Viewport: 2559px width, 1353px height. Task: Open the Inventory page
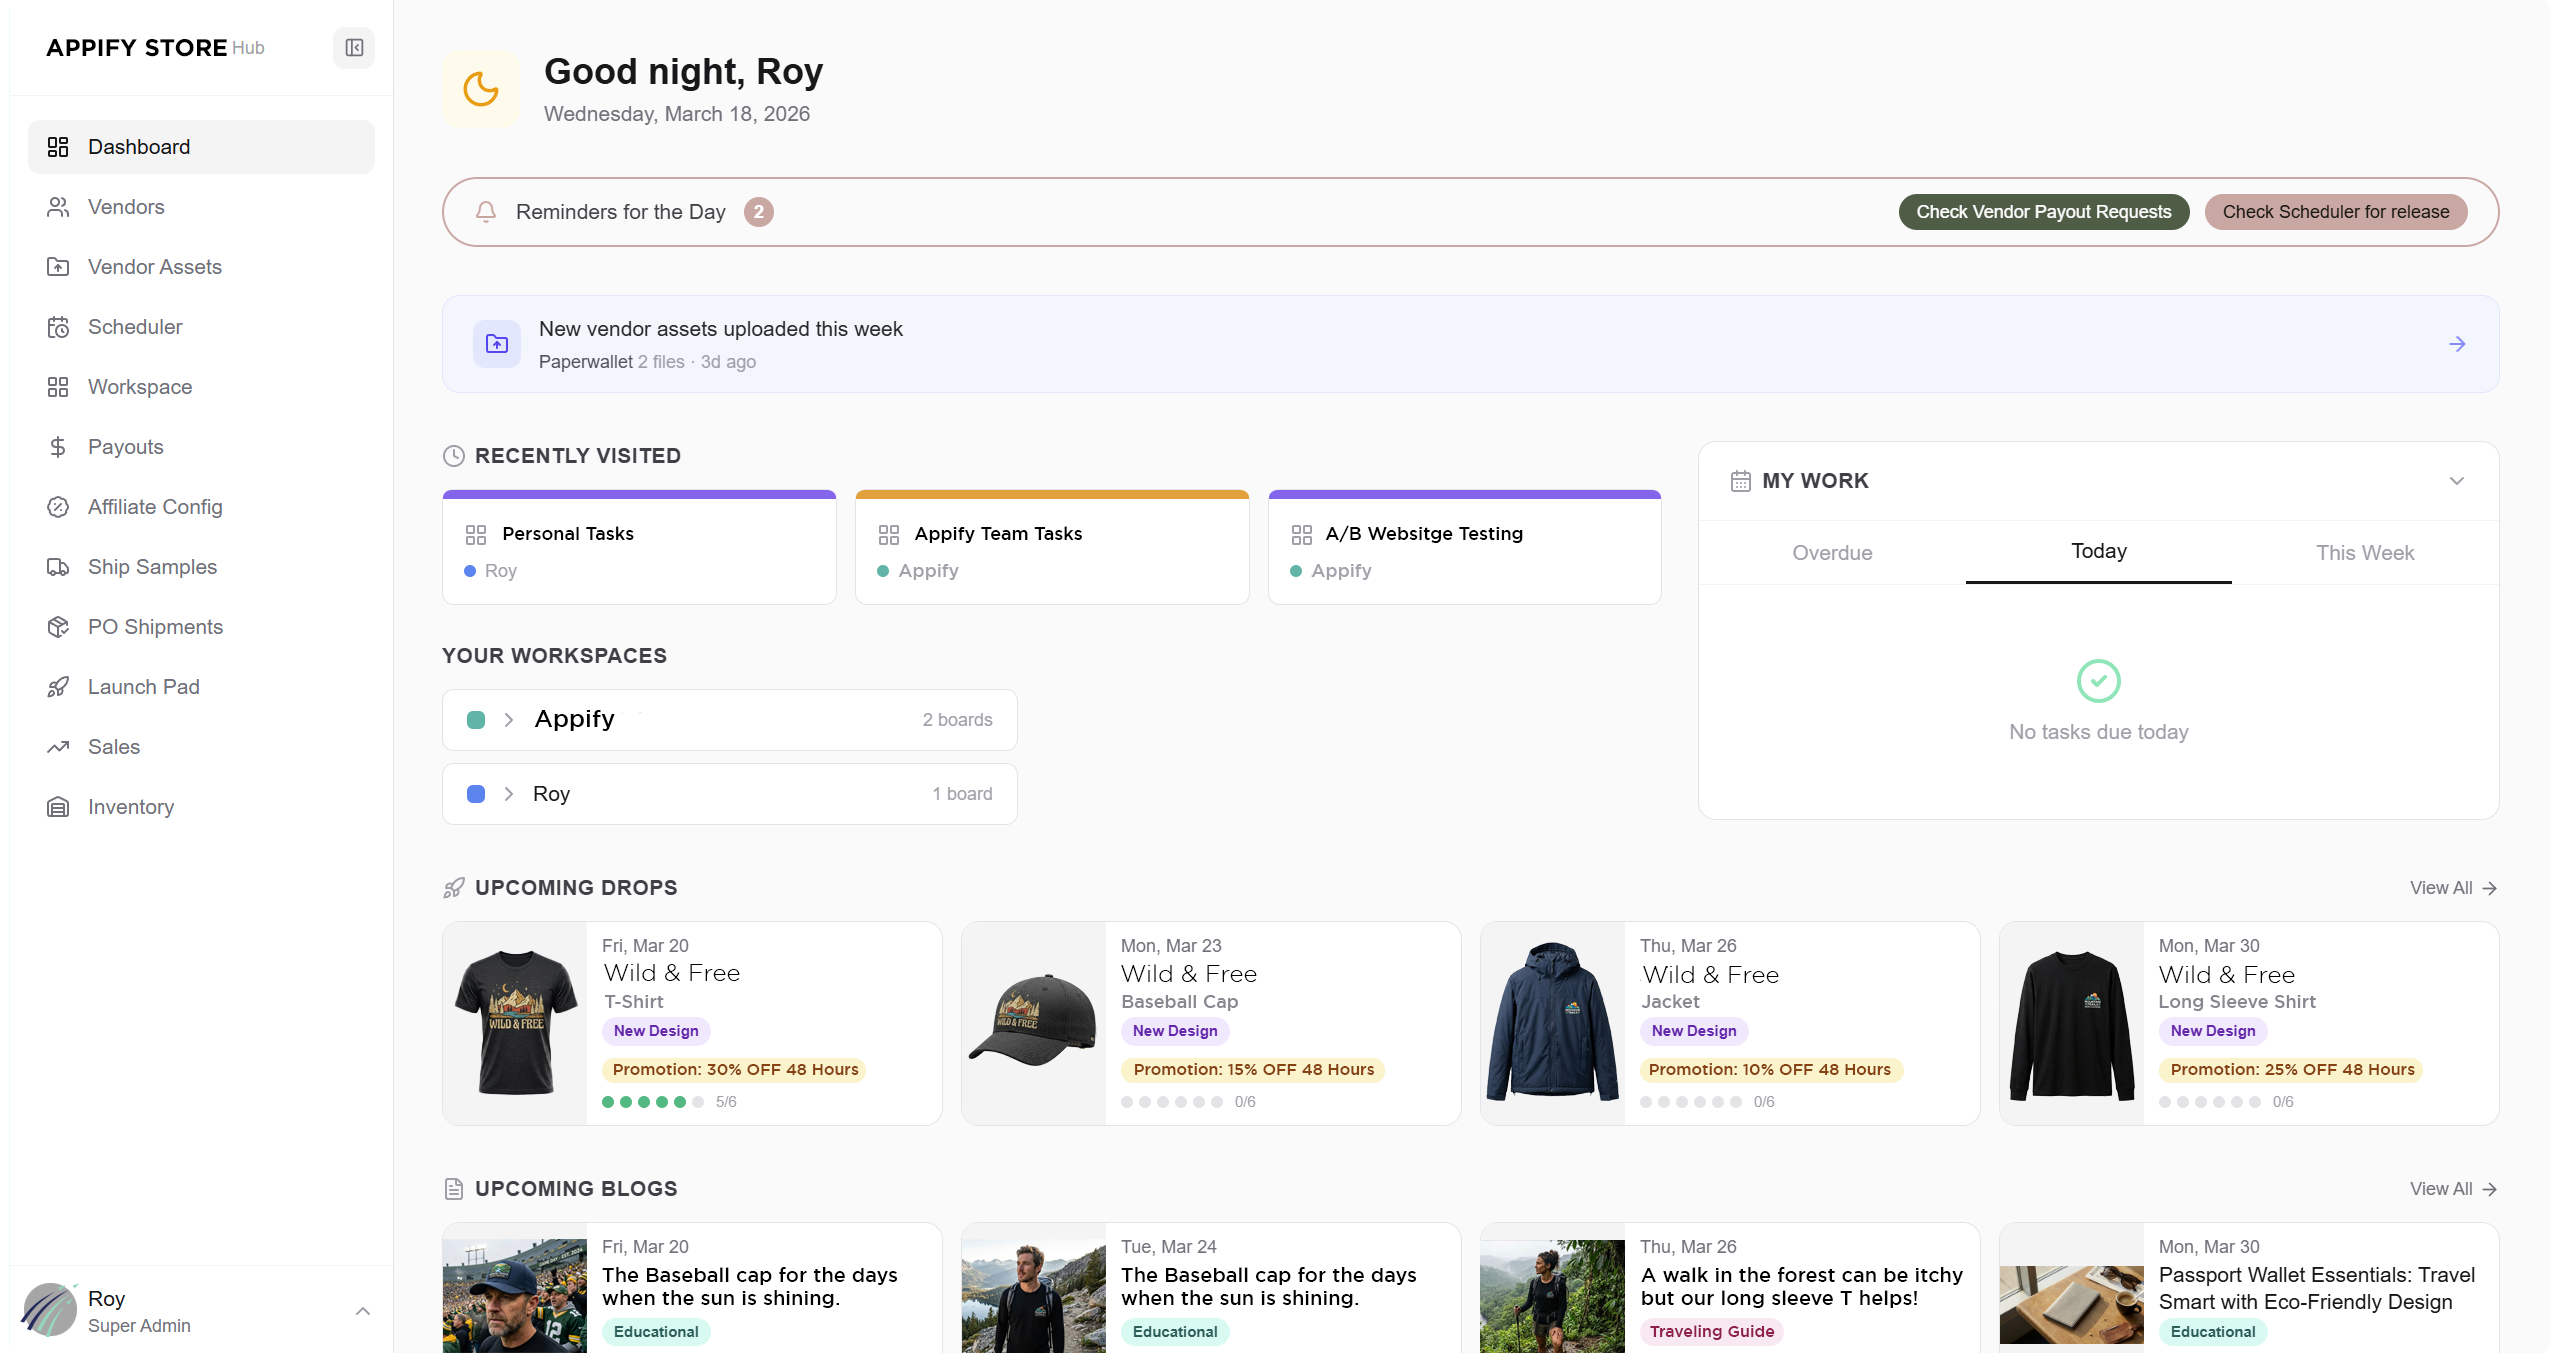coord(131,807)
